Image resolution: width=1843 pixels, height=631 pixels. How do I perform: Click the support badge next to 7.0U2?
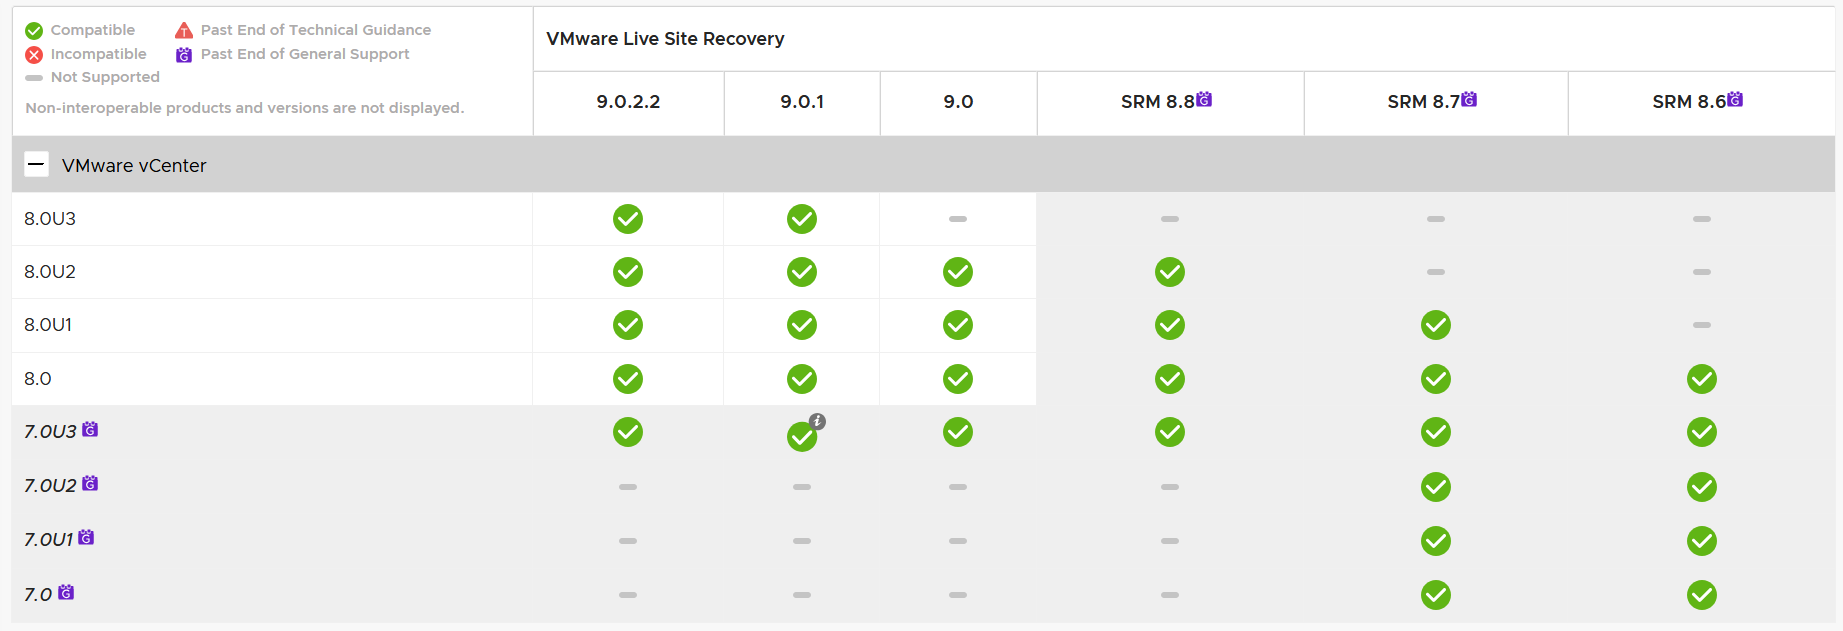pos(90,484)
